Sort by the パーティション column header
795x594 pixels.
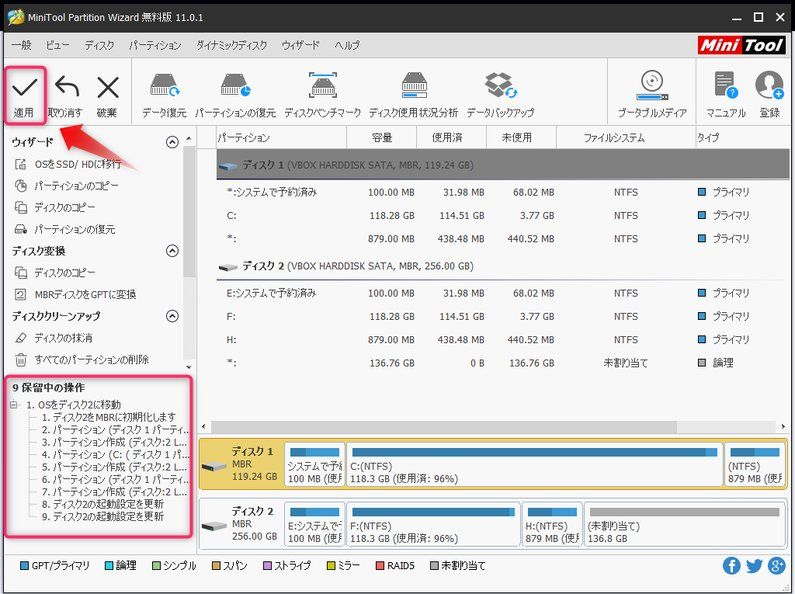(x=281, y=137)
